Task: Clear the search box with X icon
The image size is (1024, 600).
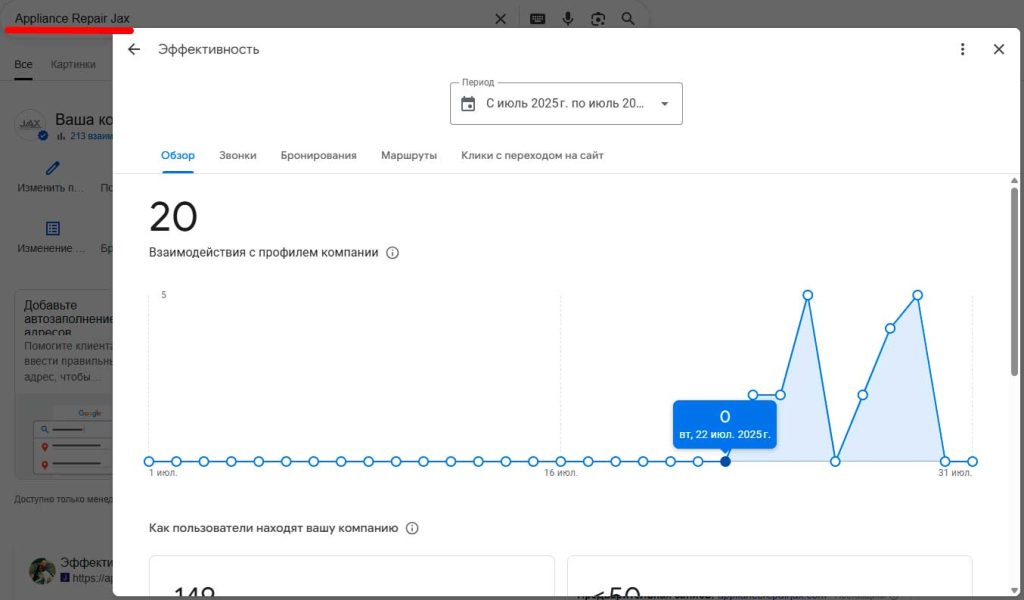Action: [x=500, y=19]
